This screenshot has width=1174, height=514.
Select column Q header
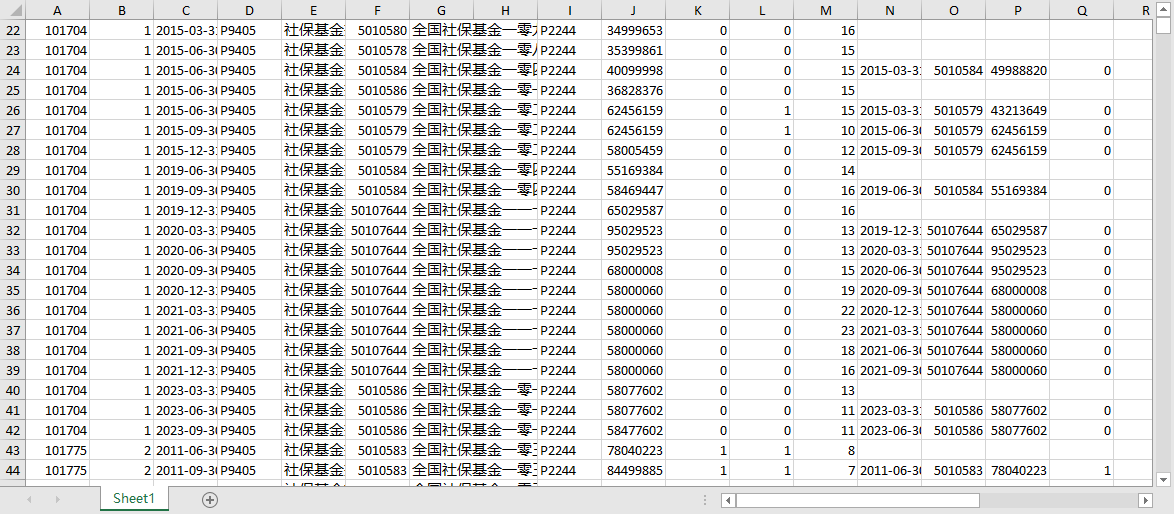point(1081,10)
